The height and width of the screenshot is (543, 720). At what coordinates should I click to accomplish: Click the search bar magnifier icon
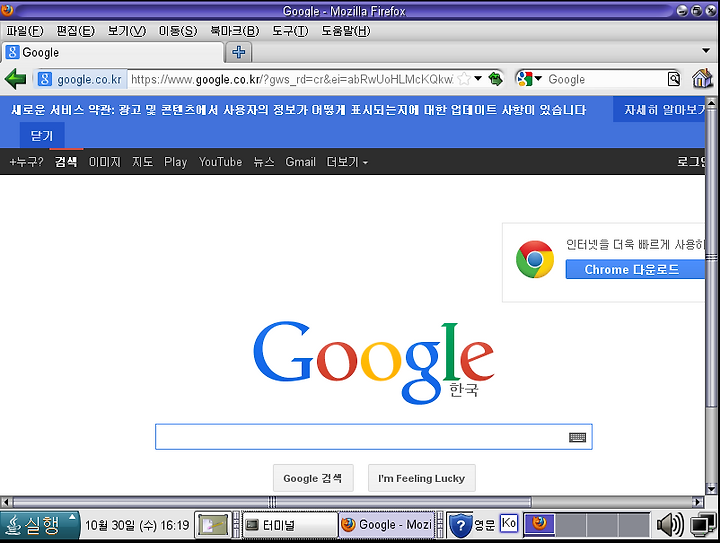pyautogui.click(x=674, y=79)
